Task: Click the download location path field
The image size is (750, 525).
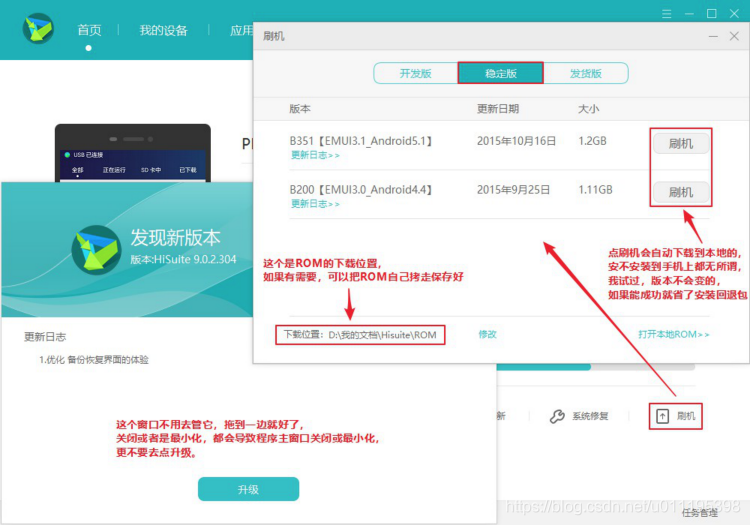Action: pyautogui.click(x=360, y=335)
